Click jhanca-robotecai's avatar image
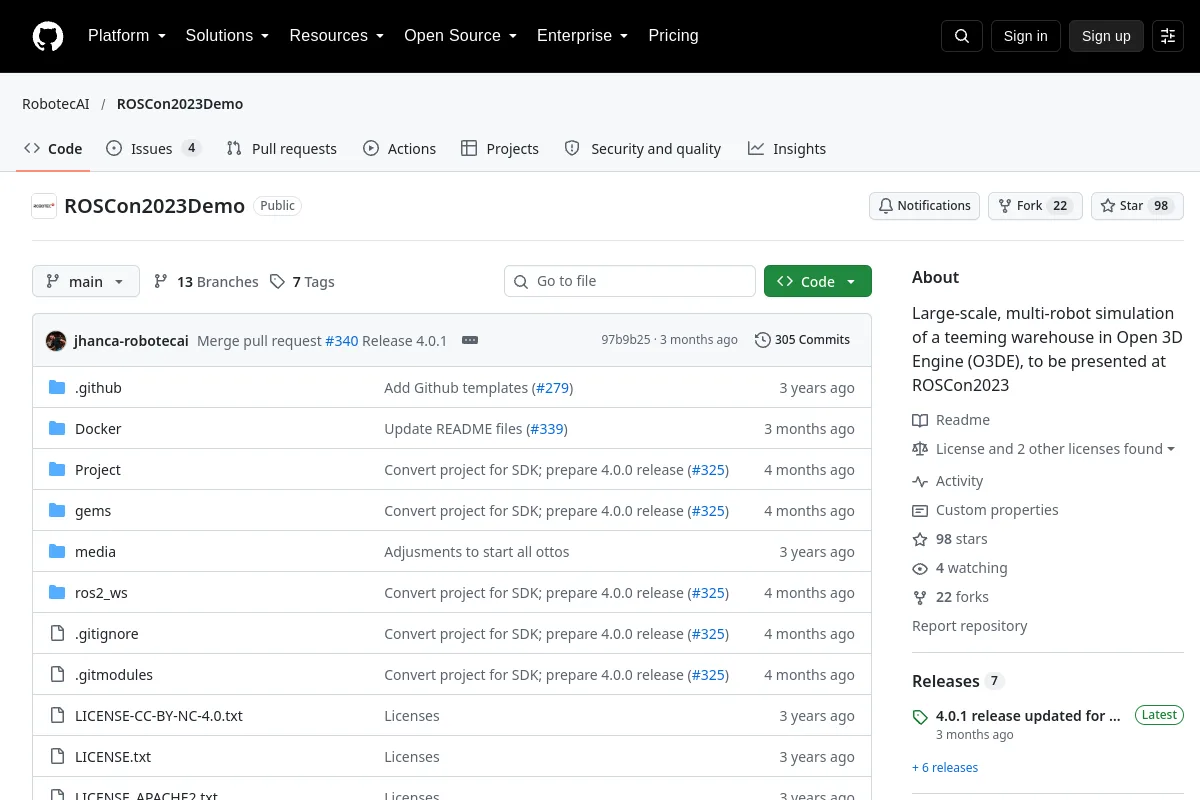 coord(56,340)
